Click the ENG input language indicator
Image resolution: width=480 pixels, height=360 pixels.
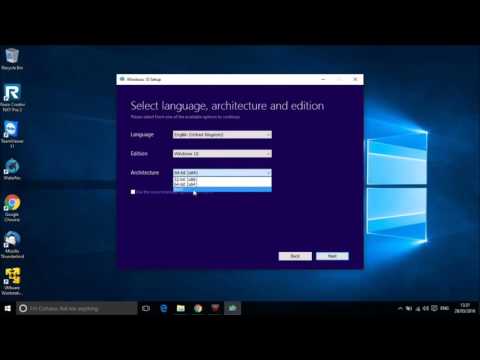pyautogui.click(x=444, y=308)
